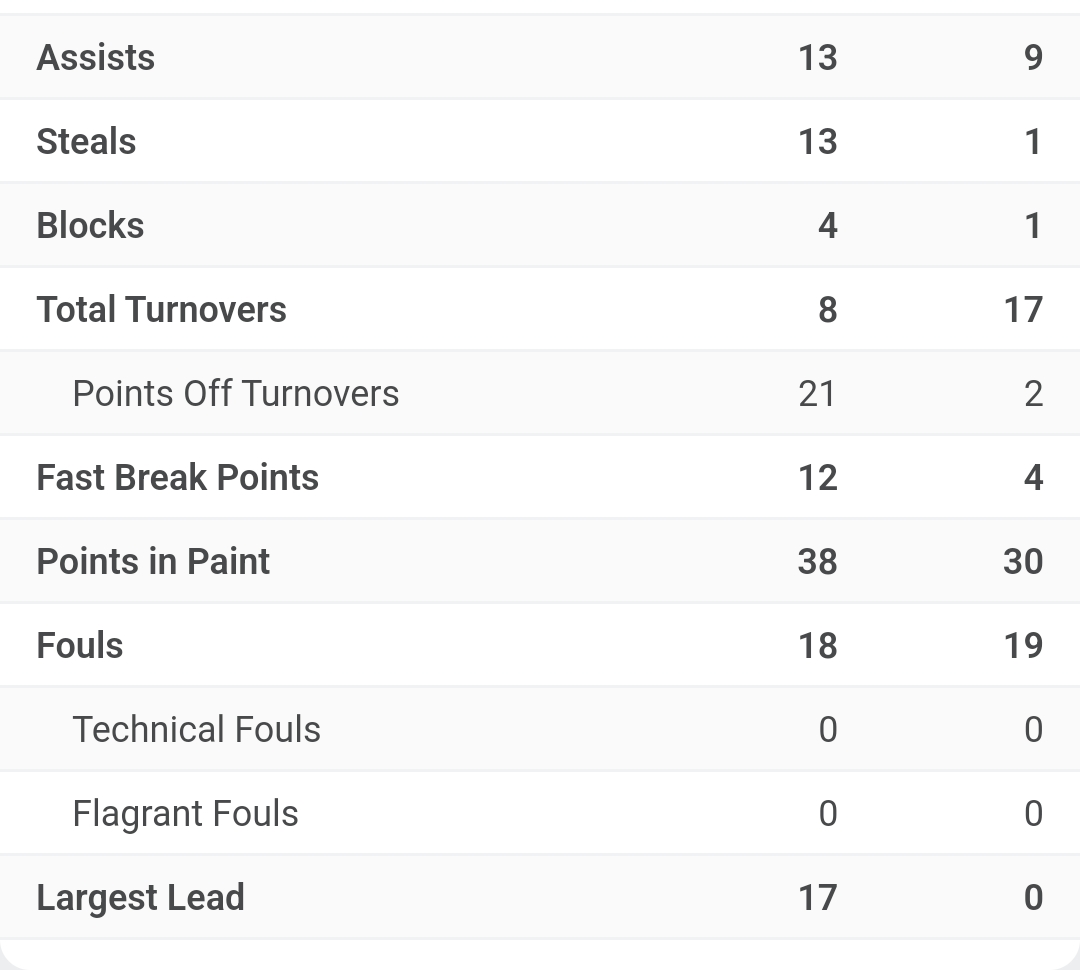
Task: Select the Technical Fouls sub-row
Action: pyautogui.click(x=540, y=730)
